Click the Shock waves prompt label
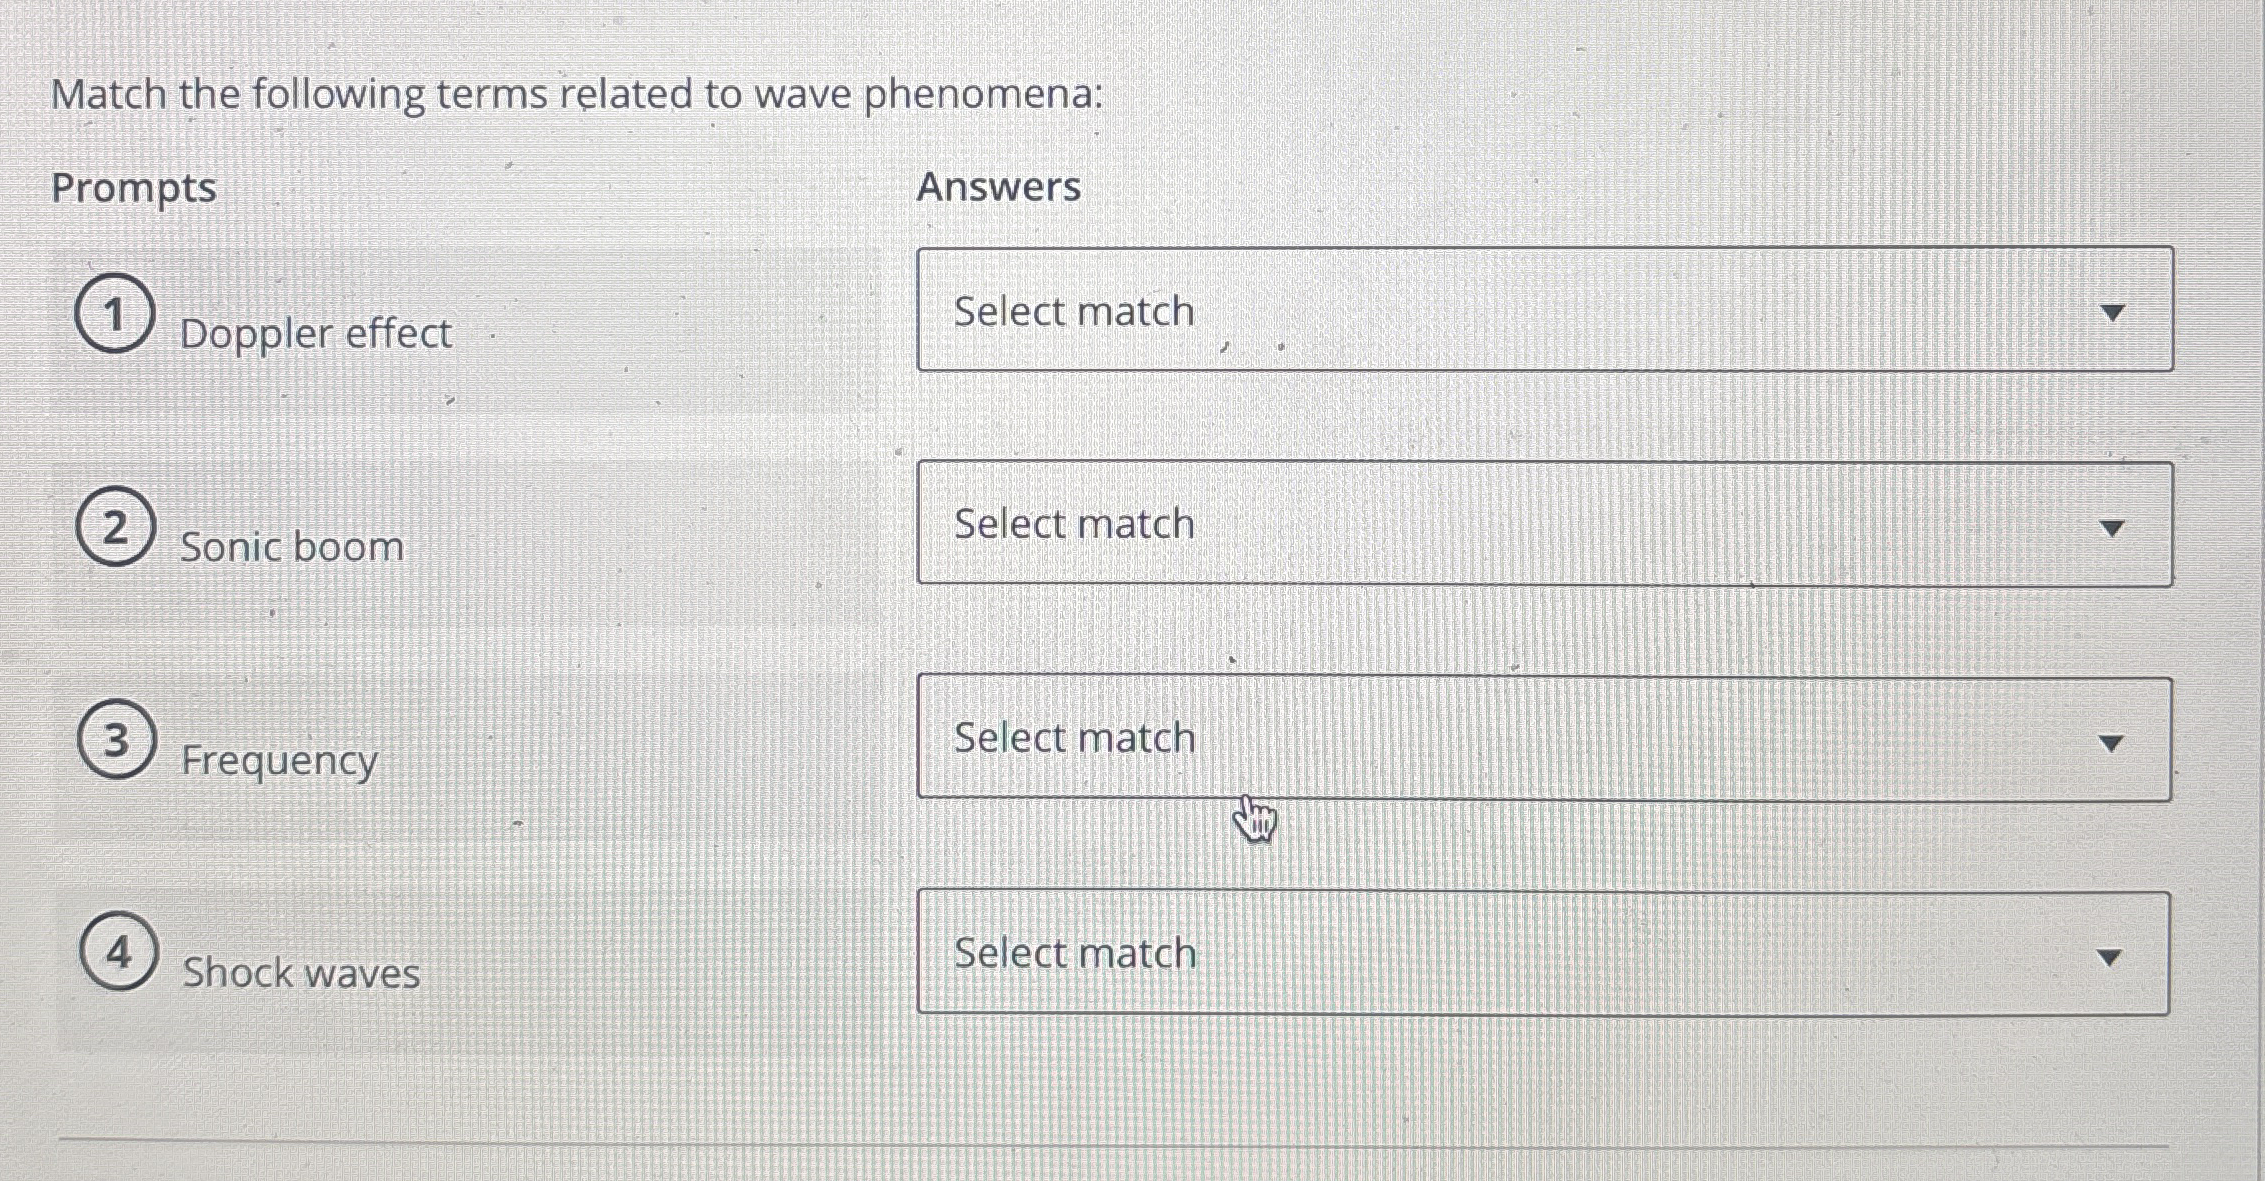The height and width of the screenshot is (1181, 2265). [300, 974]
